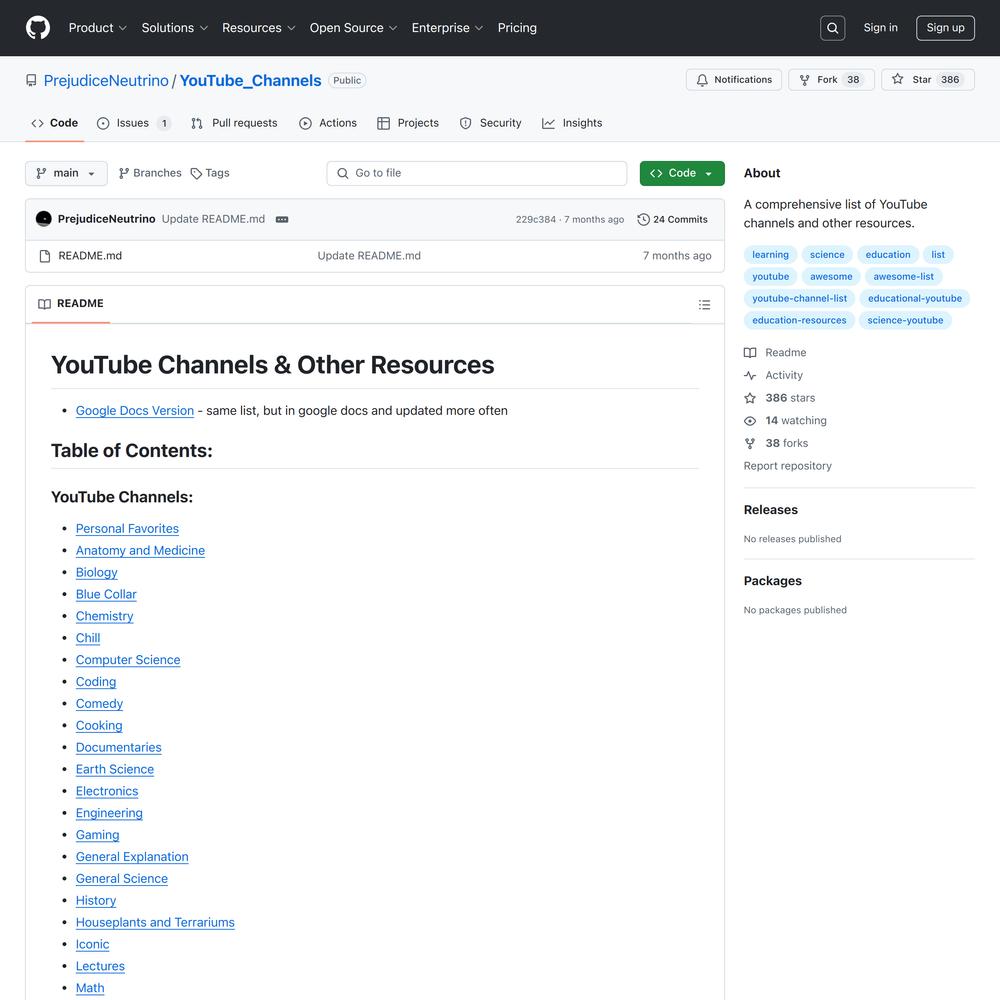
Task: Switch to the Security tab
Action: coord(490,123)
